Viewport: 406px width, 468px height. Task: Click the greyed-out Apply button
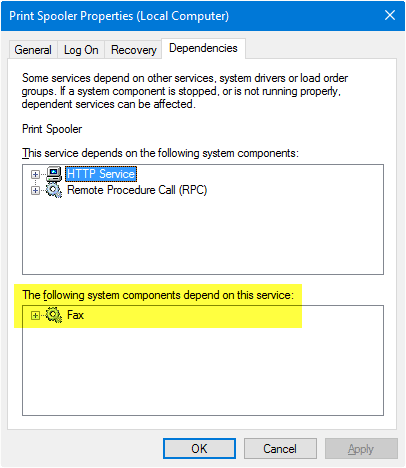(x=361, y=449)
